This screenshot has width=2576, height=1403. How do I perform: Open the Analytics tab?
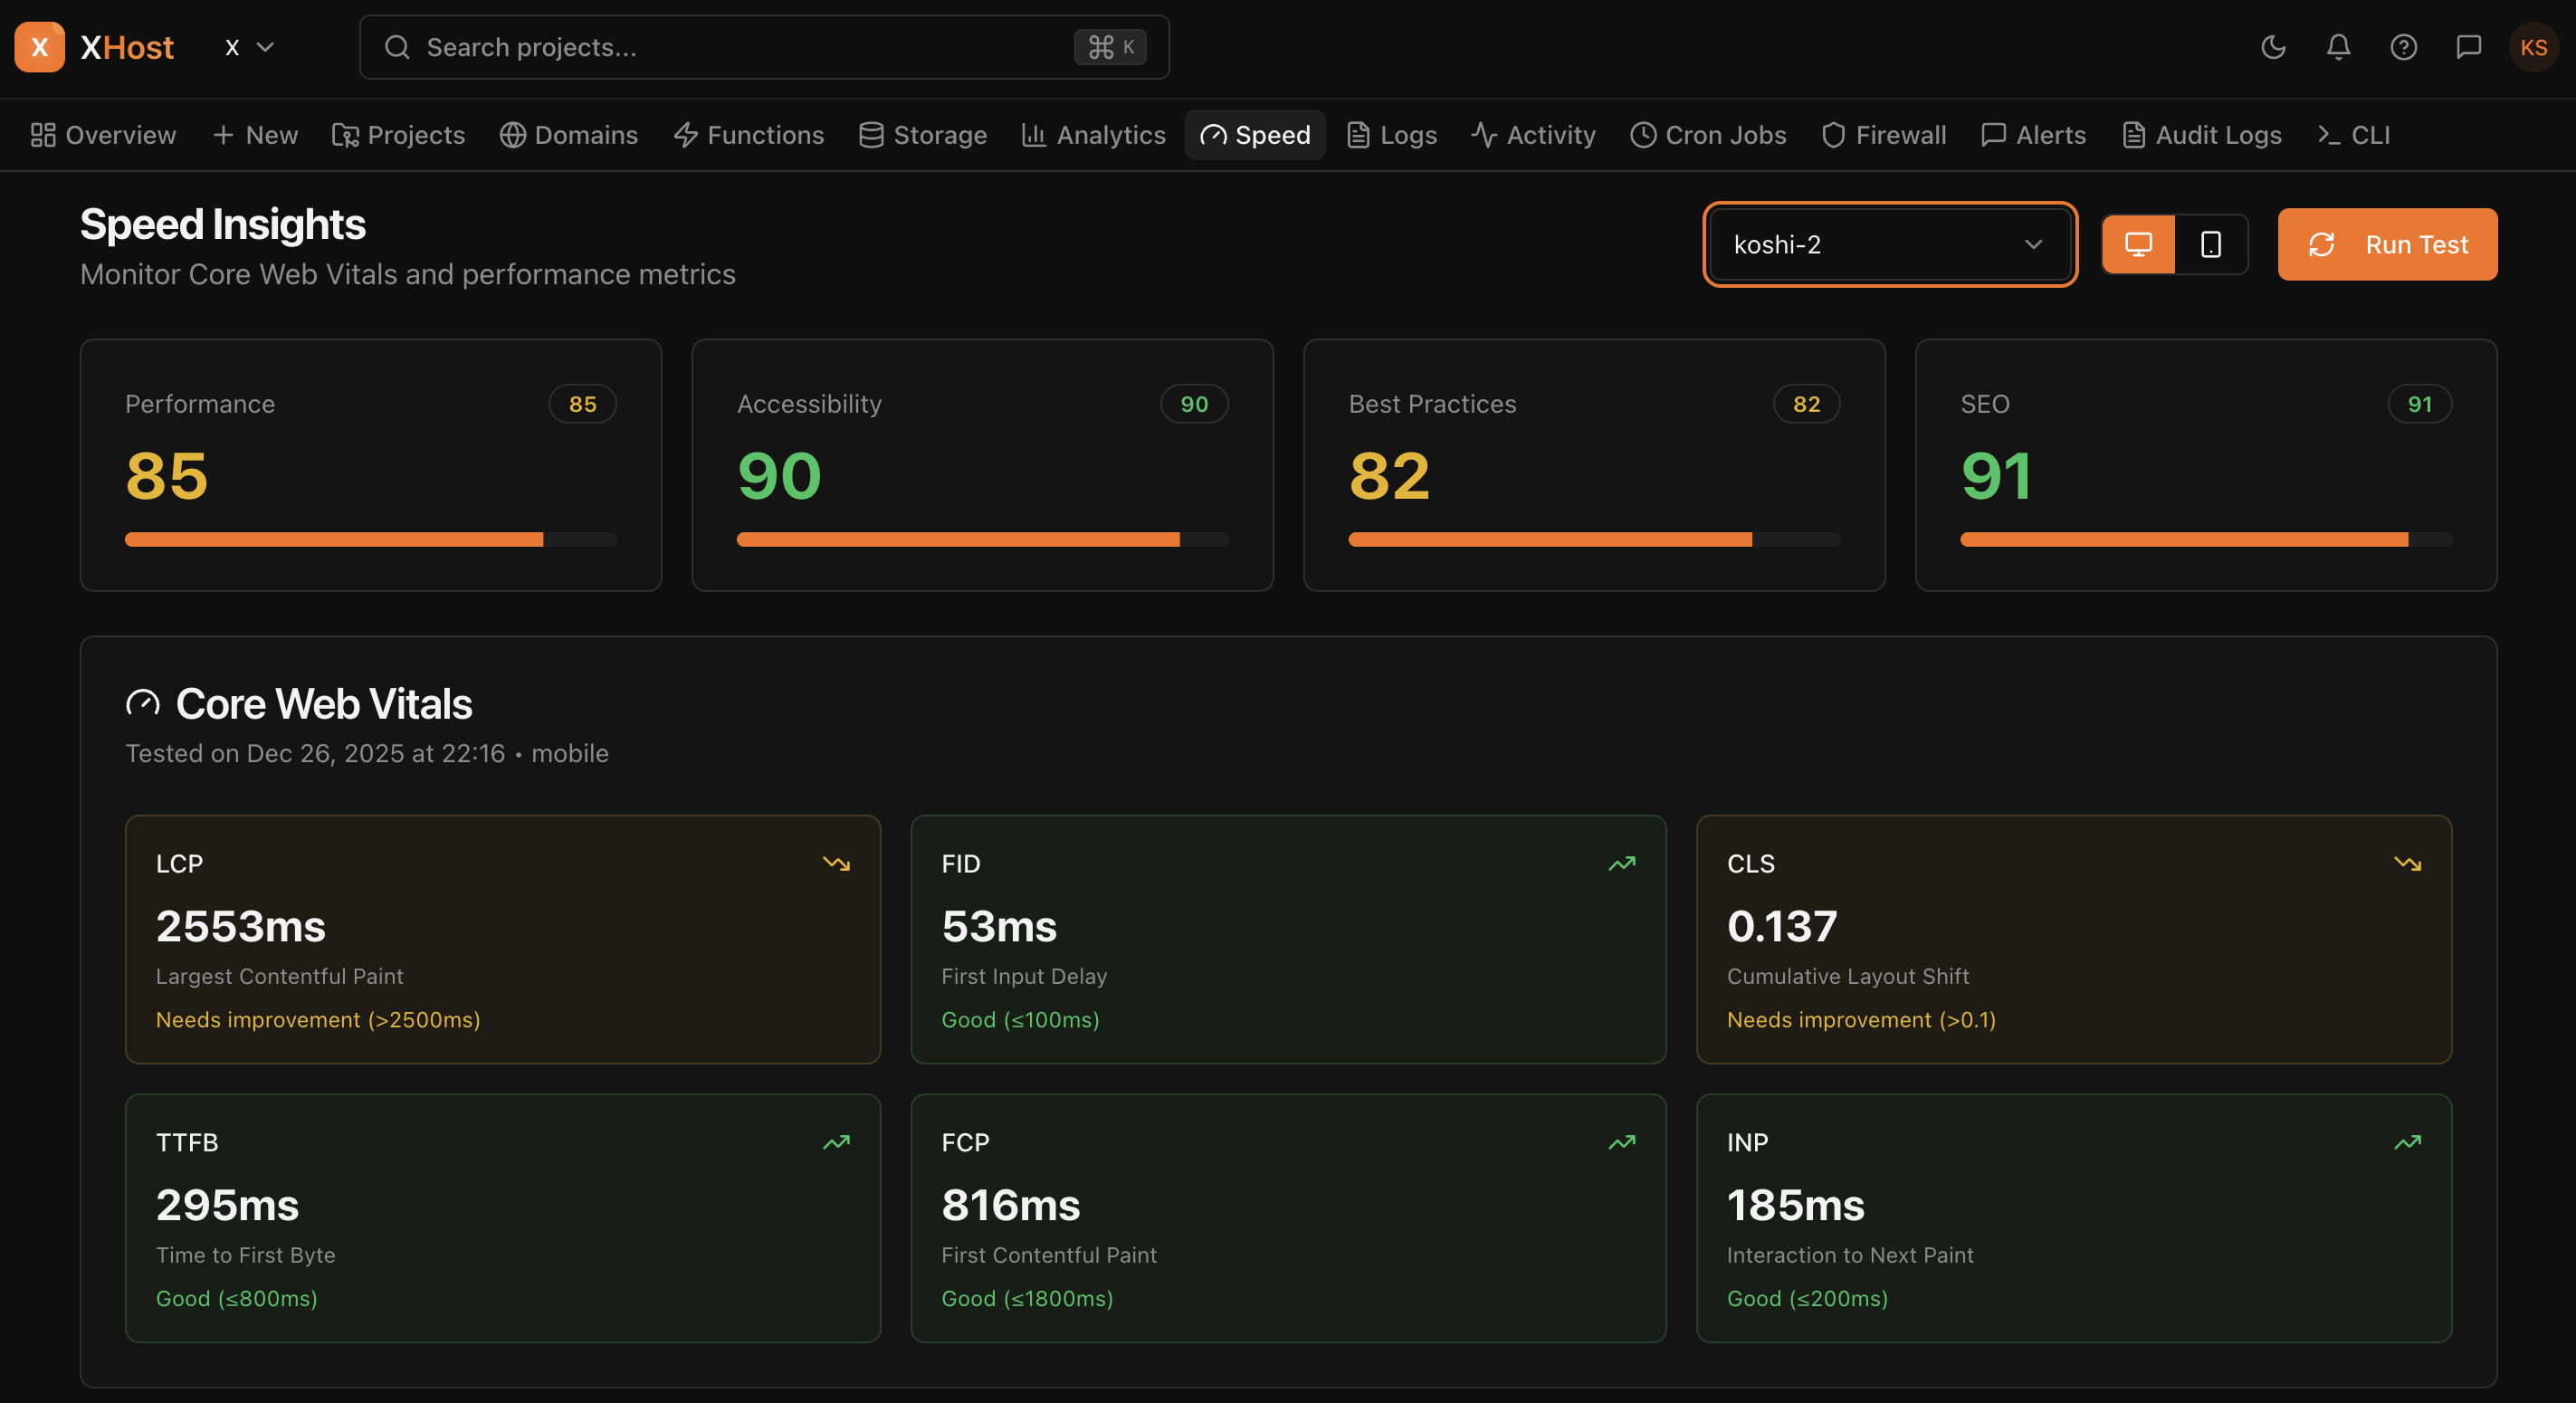point(1093,135)
